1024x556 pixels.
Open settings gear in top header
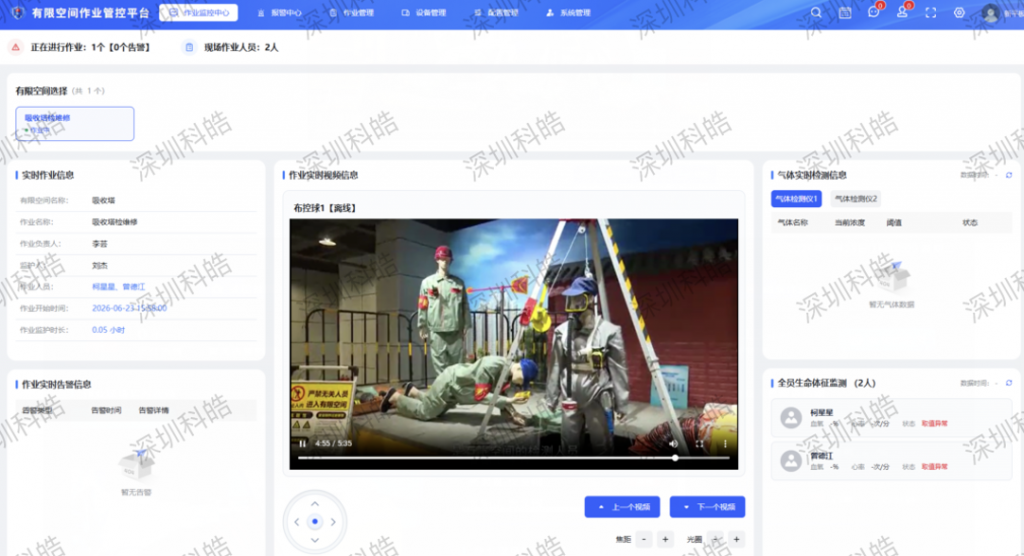pos(959,12)
